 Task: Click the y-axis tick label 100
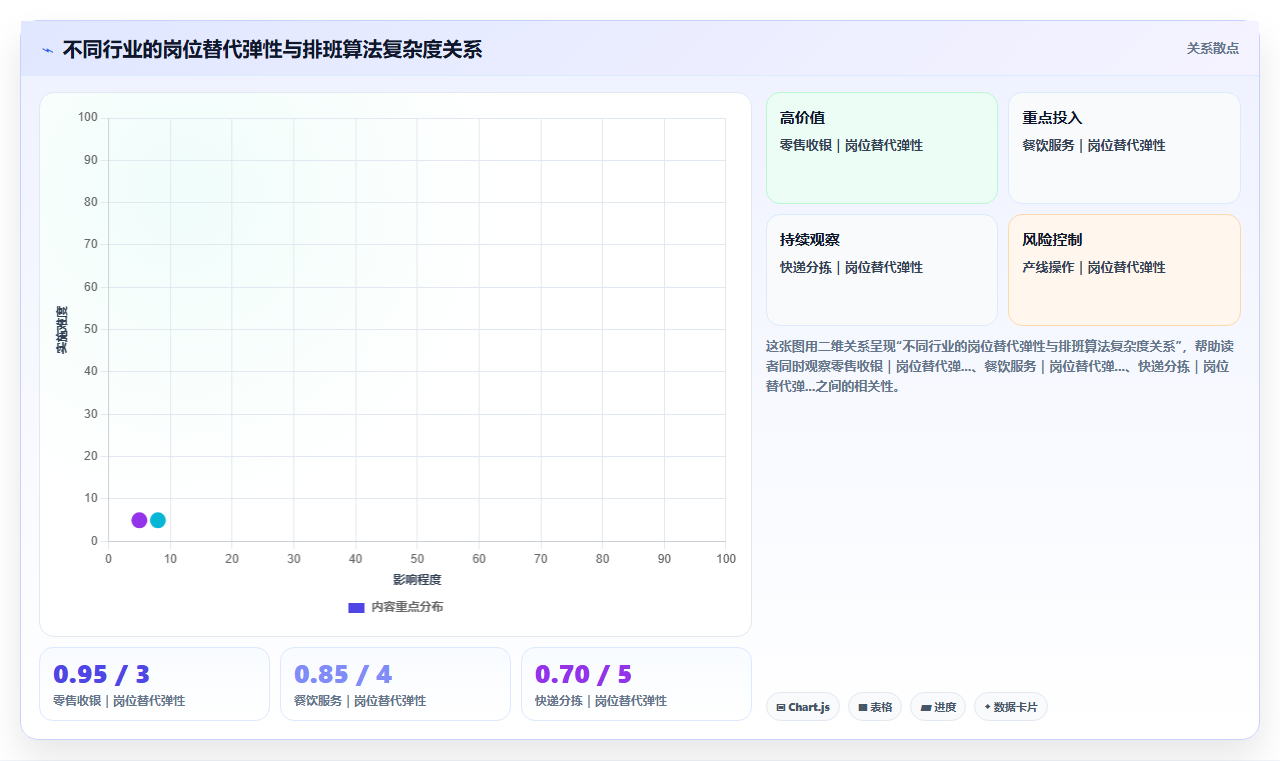pyautogui.click(x=88, y=118)
